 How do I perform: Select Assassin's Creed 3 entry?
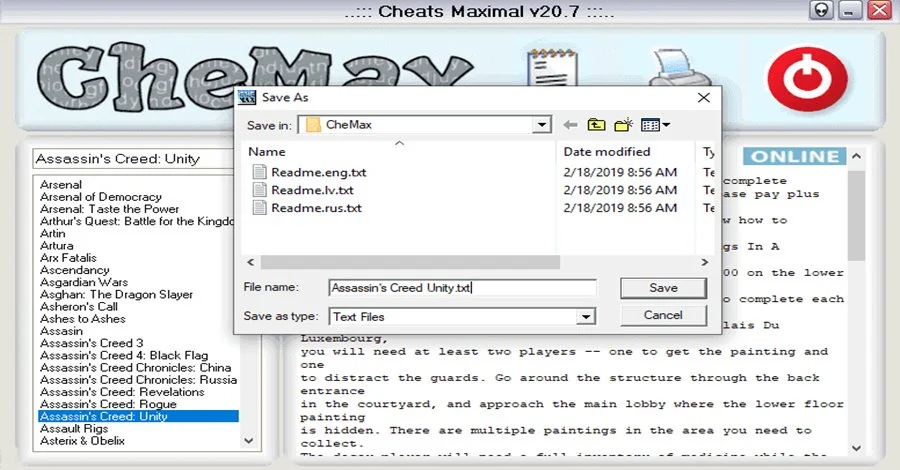[91, 343]
